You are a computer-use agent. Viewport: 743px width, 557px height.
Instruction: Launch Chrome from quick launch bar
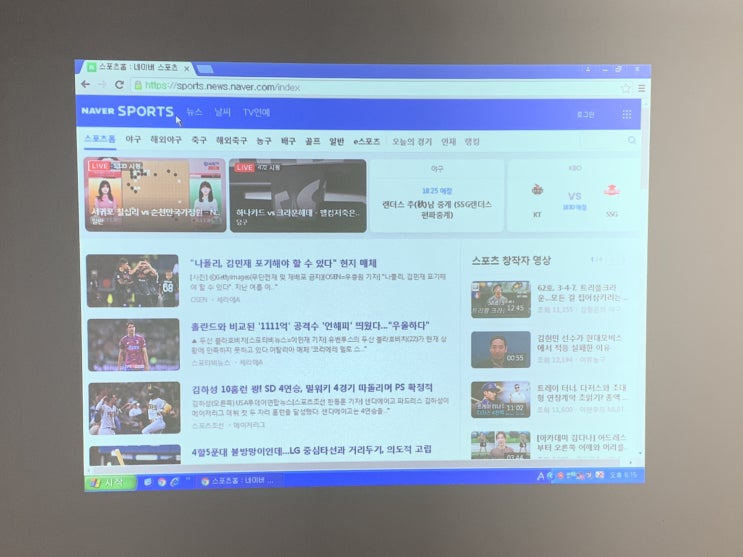coord(162,482)
